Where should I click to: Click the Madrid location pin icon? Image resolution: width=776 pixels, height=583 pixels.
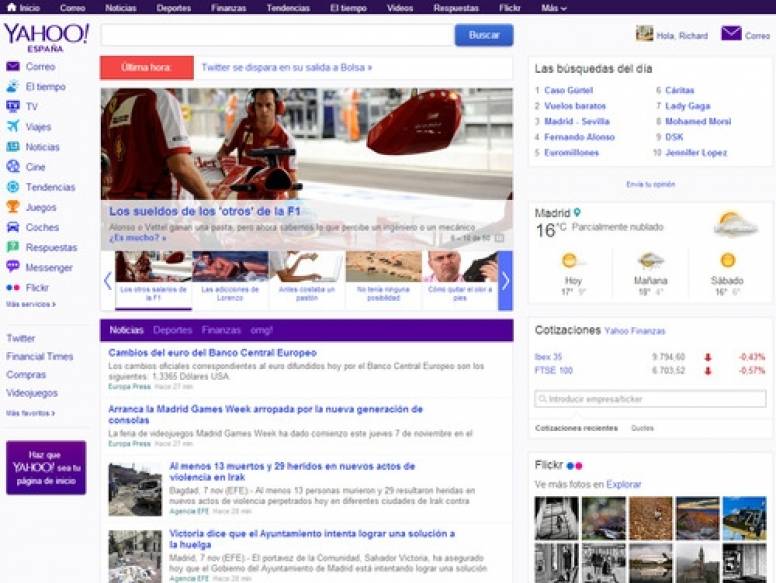click(577, 213)
